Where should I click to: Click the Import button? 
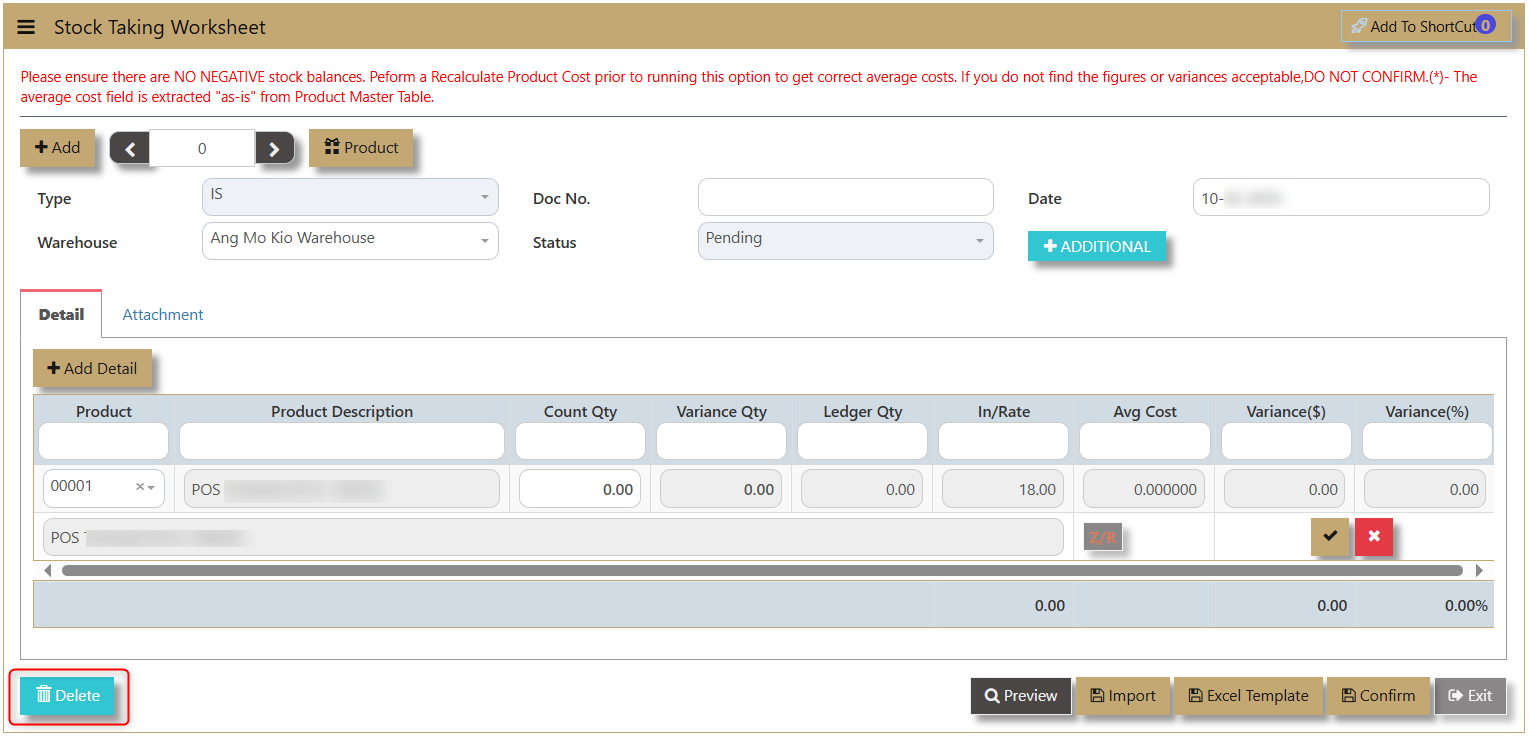pos(1122,696)
